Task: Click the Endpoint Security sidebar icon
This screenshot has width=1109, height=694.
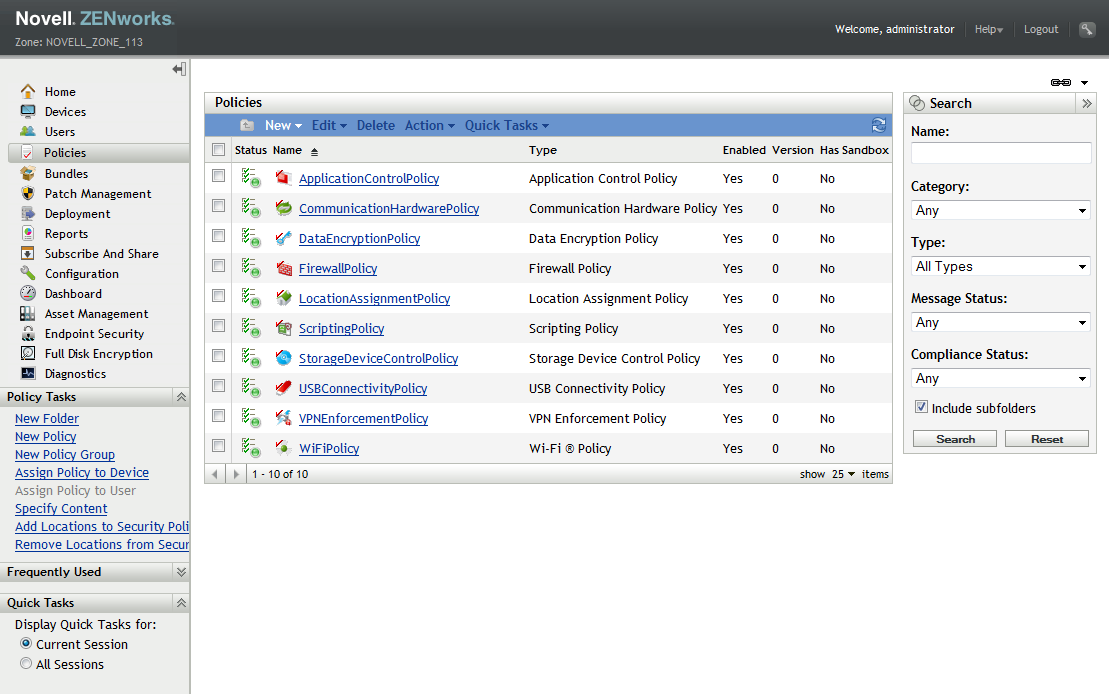Action: point(27,334)
